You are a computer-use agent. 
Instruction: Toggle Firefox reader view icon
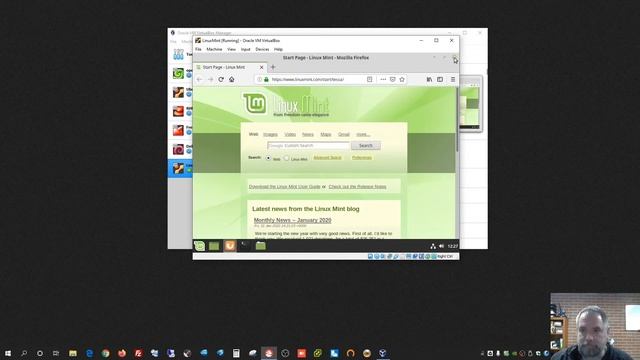pyautogui.click(x=369, y=79)
